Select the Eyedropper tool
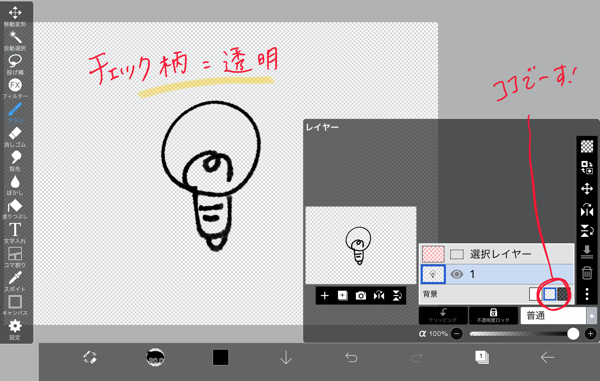 pos(15,281)
